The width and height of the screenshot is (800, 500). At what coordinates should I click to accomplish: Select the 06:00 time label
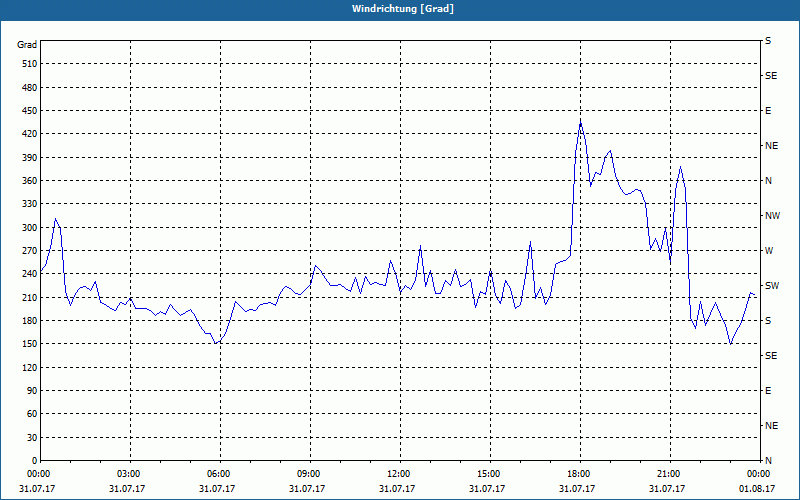tap(220, 473)
